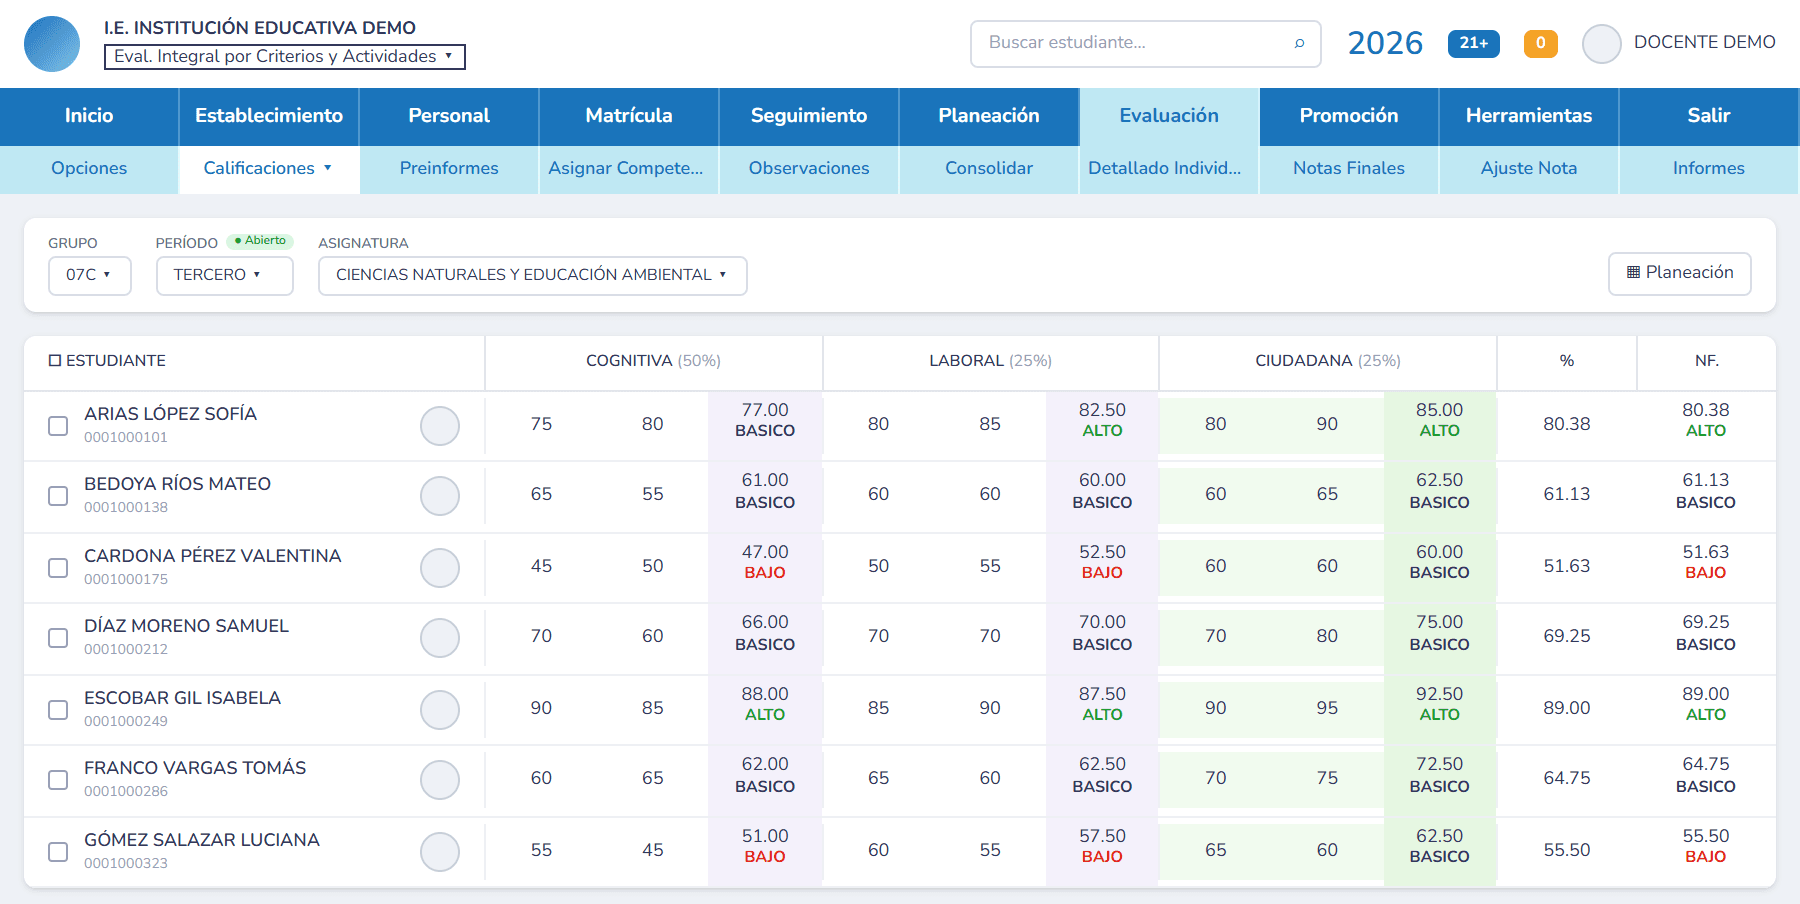Toggle the select-all ESTUDIANTE checkbox
Screen dimensions: 1800x904
[x=55, y=360]
